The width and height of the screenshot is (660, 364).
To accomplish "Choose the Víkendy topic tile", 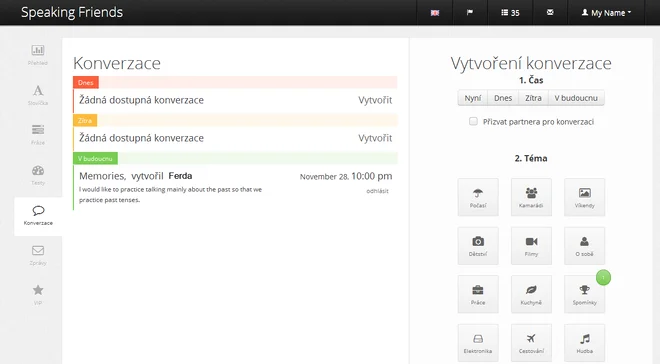I will coord(585,197).
